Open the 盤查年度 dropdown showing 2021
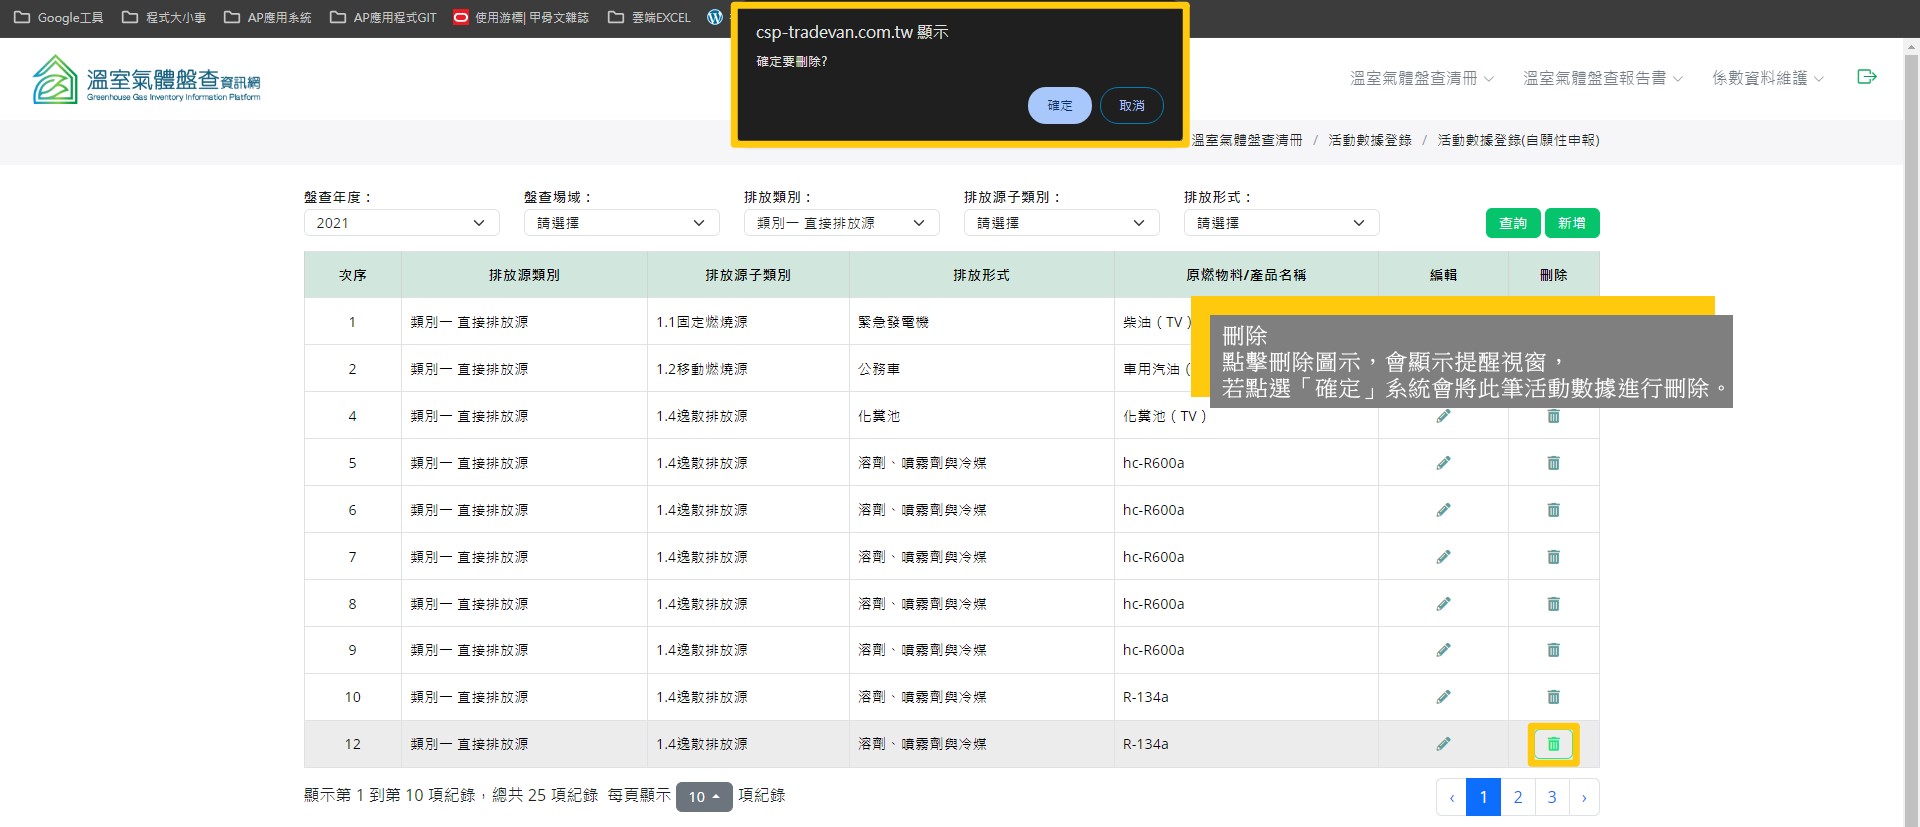The height and width of the screenshot is (827, 1920). click(401, 223)
